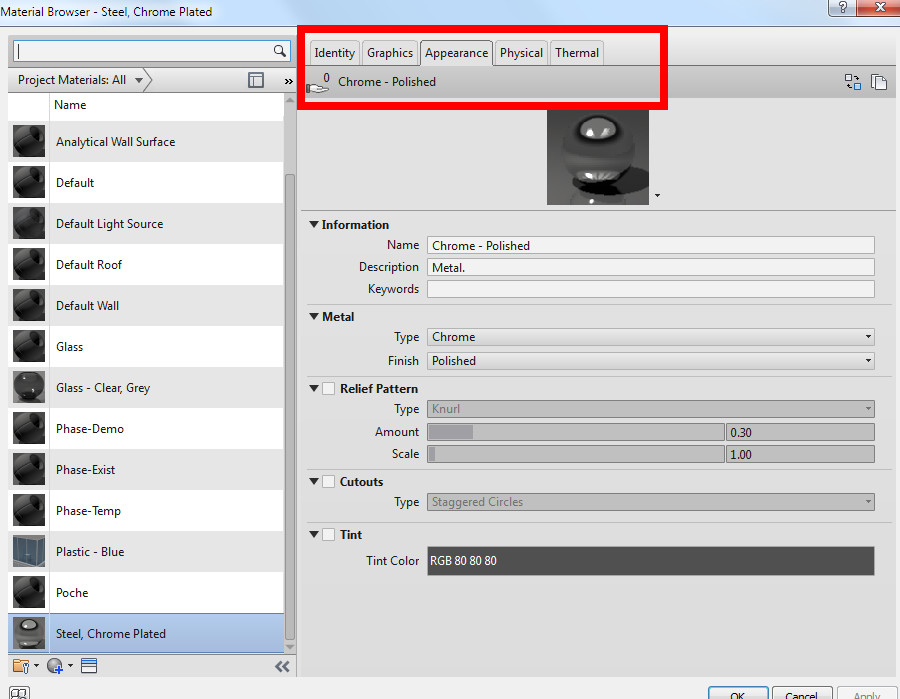The height and width of the screenshot is (699, 900).
Task: Toggle library panel view icon
Action: [x=256, y=80]
